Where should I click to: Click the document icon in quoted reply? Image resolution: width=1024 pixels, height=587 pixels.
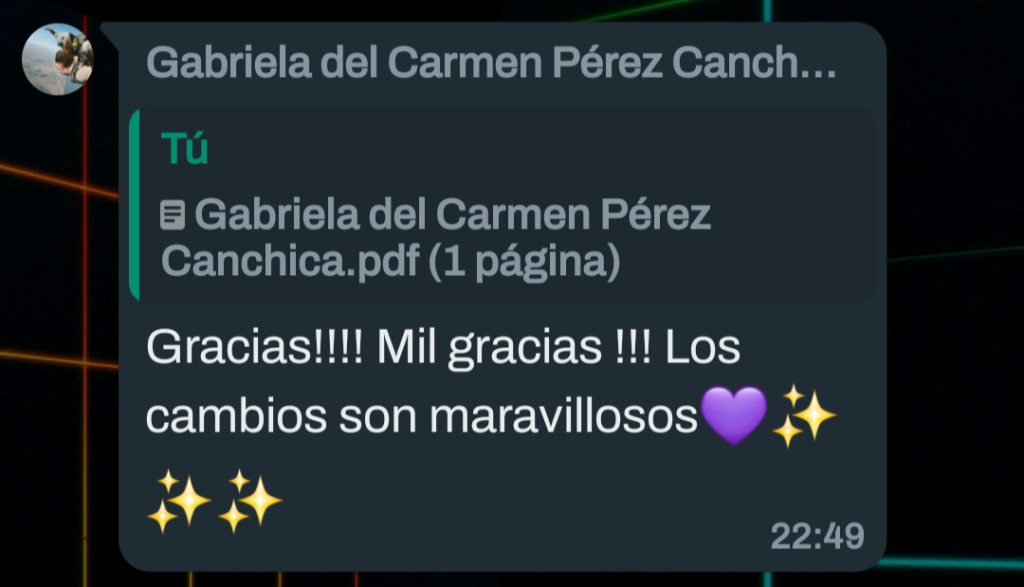172,215
